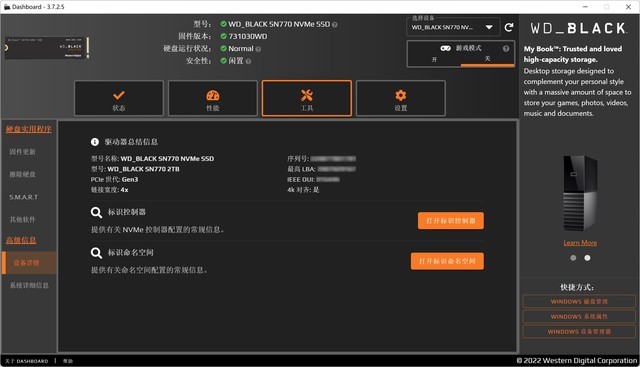
Task: Click 'My Book' promo headline text
Action: 573,54
